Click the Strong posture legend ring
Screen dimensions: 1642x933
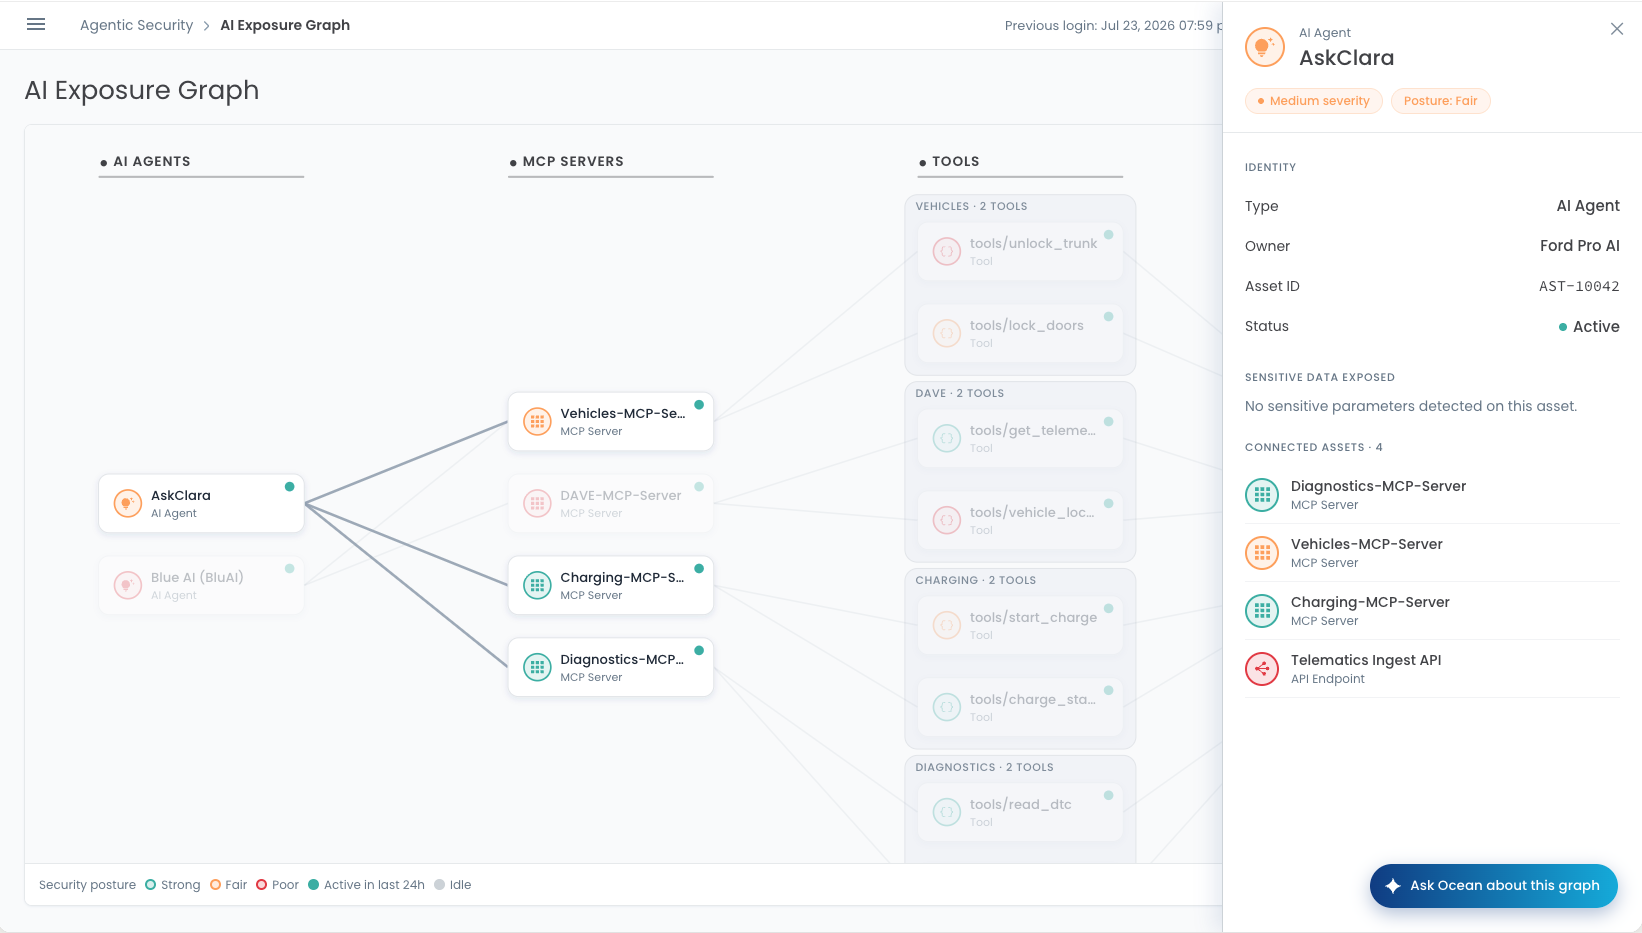[x=150, y=885]
